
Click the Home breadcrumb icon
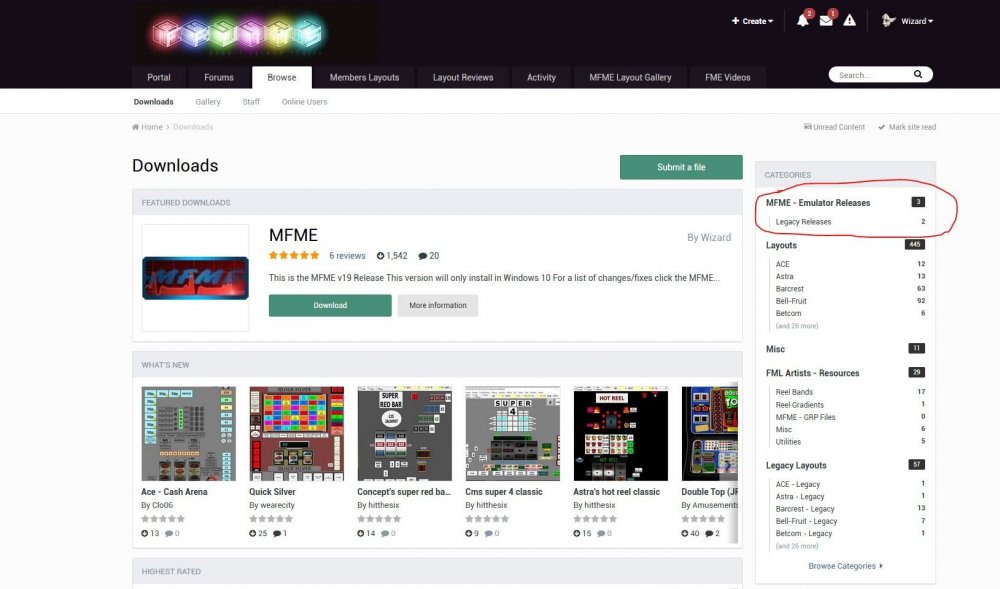(134, 127)
